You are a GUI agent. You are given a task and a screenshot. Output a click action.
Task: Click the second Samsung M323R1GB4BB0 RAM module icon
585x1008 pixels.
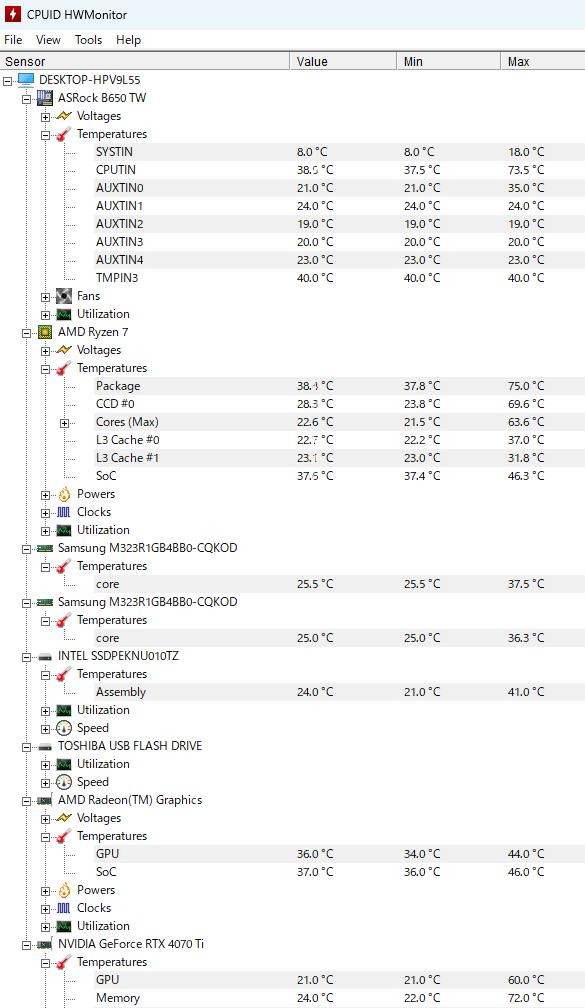point(44,602)
